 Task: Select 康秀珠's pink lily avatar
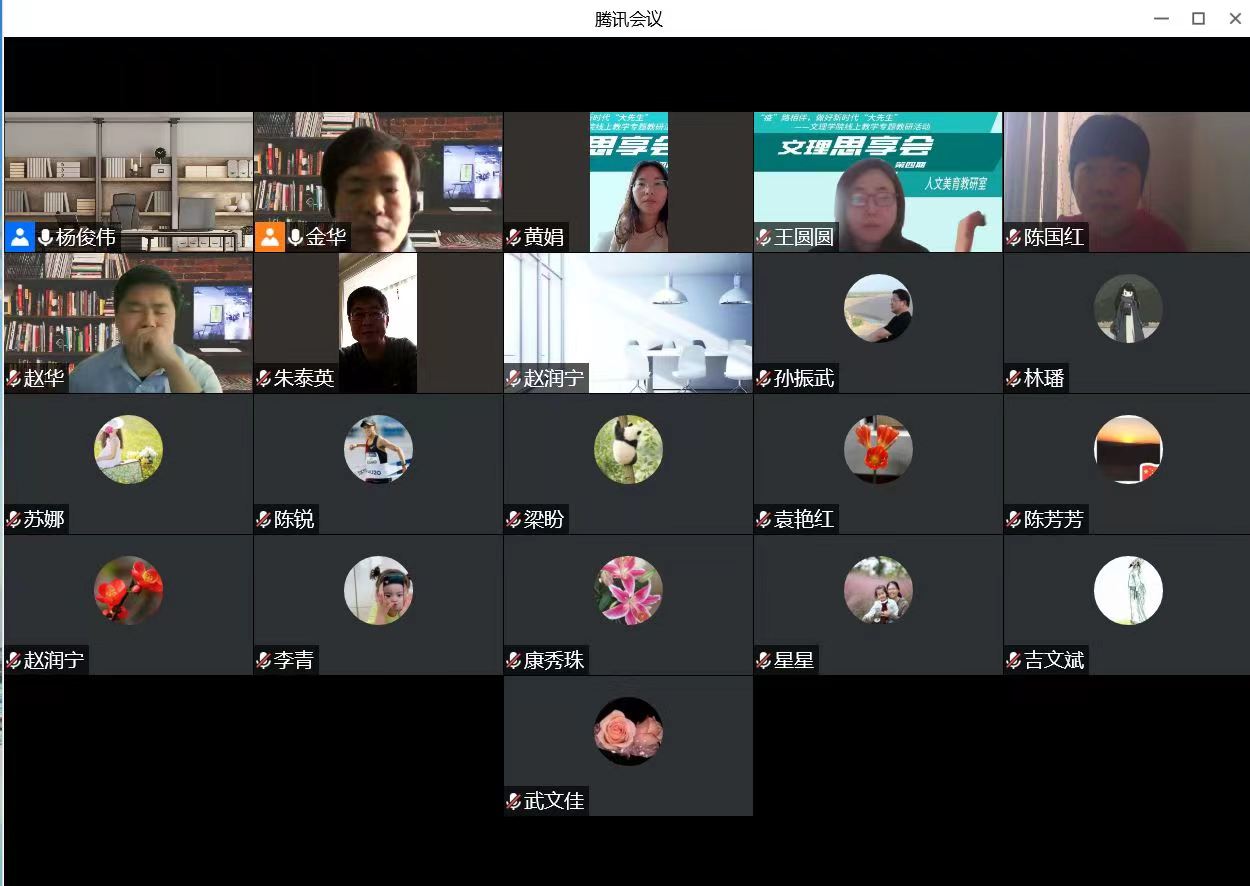628,591
